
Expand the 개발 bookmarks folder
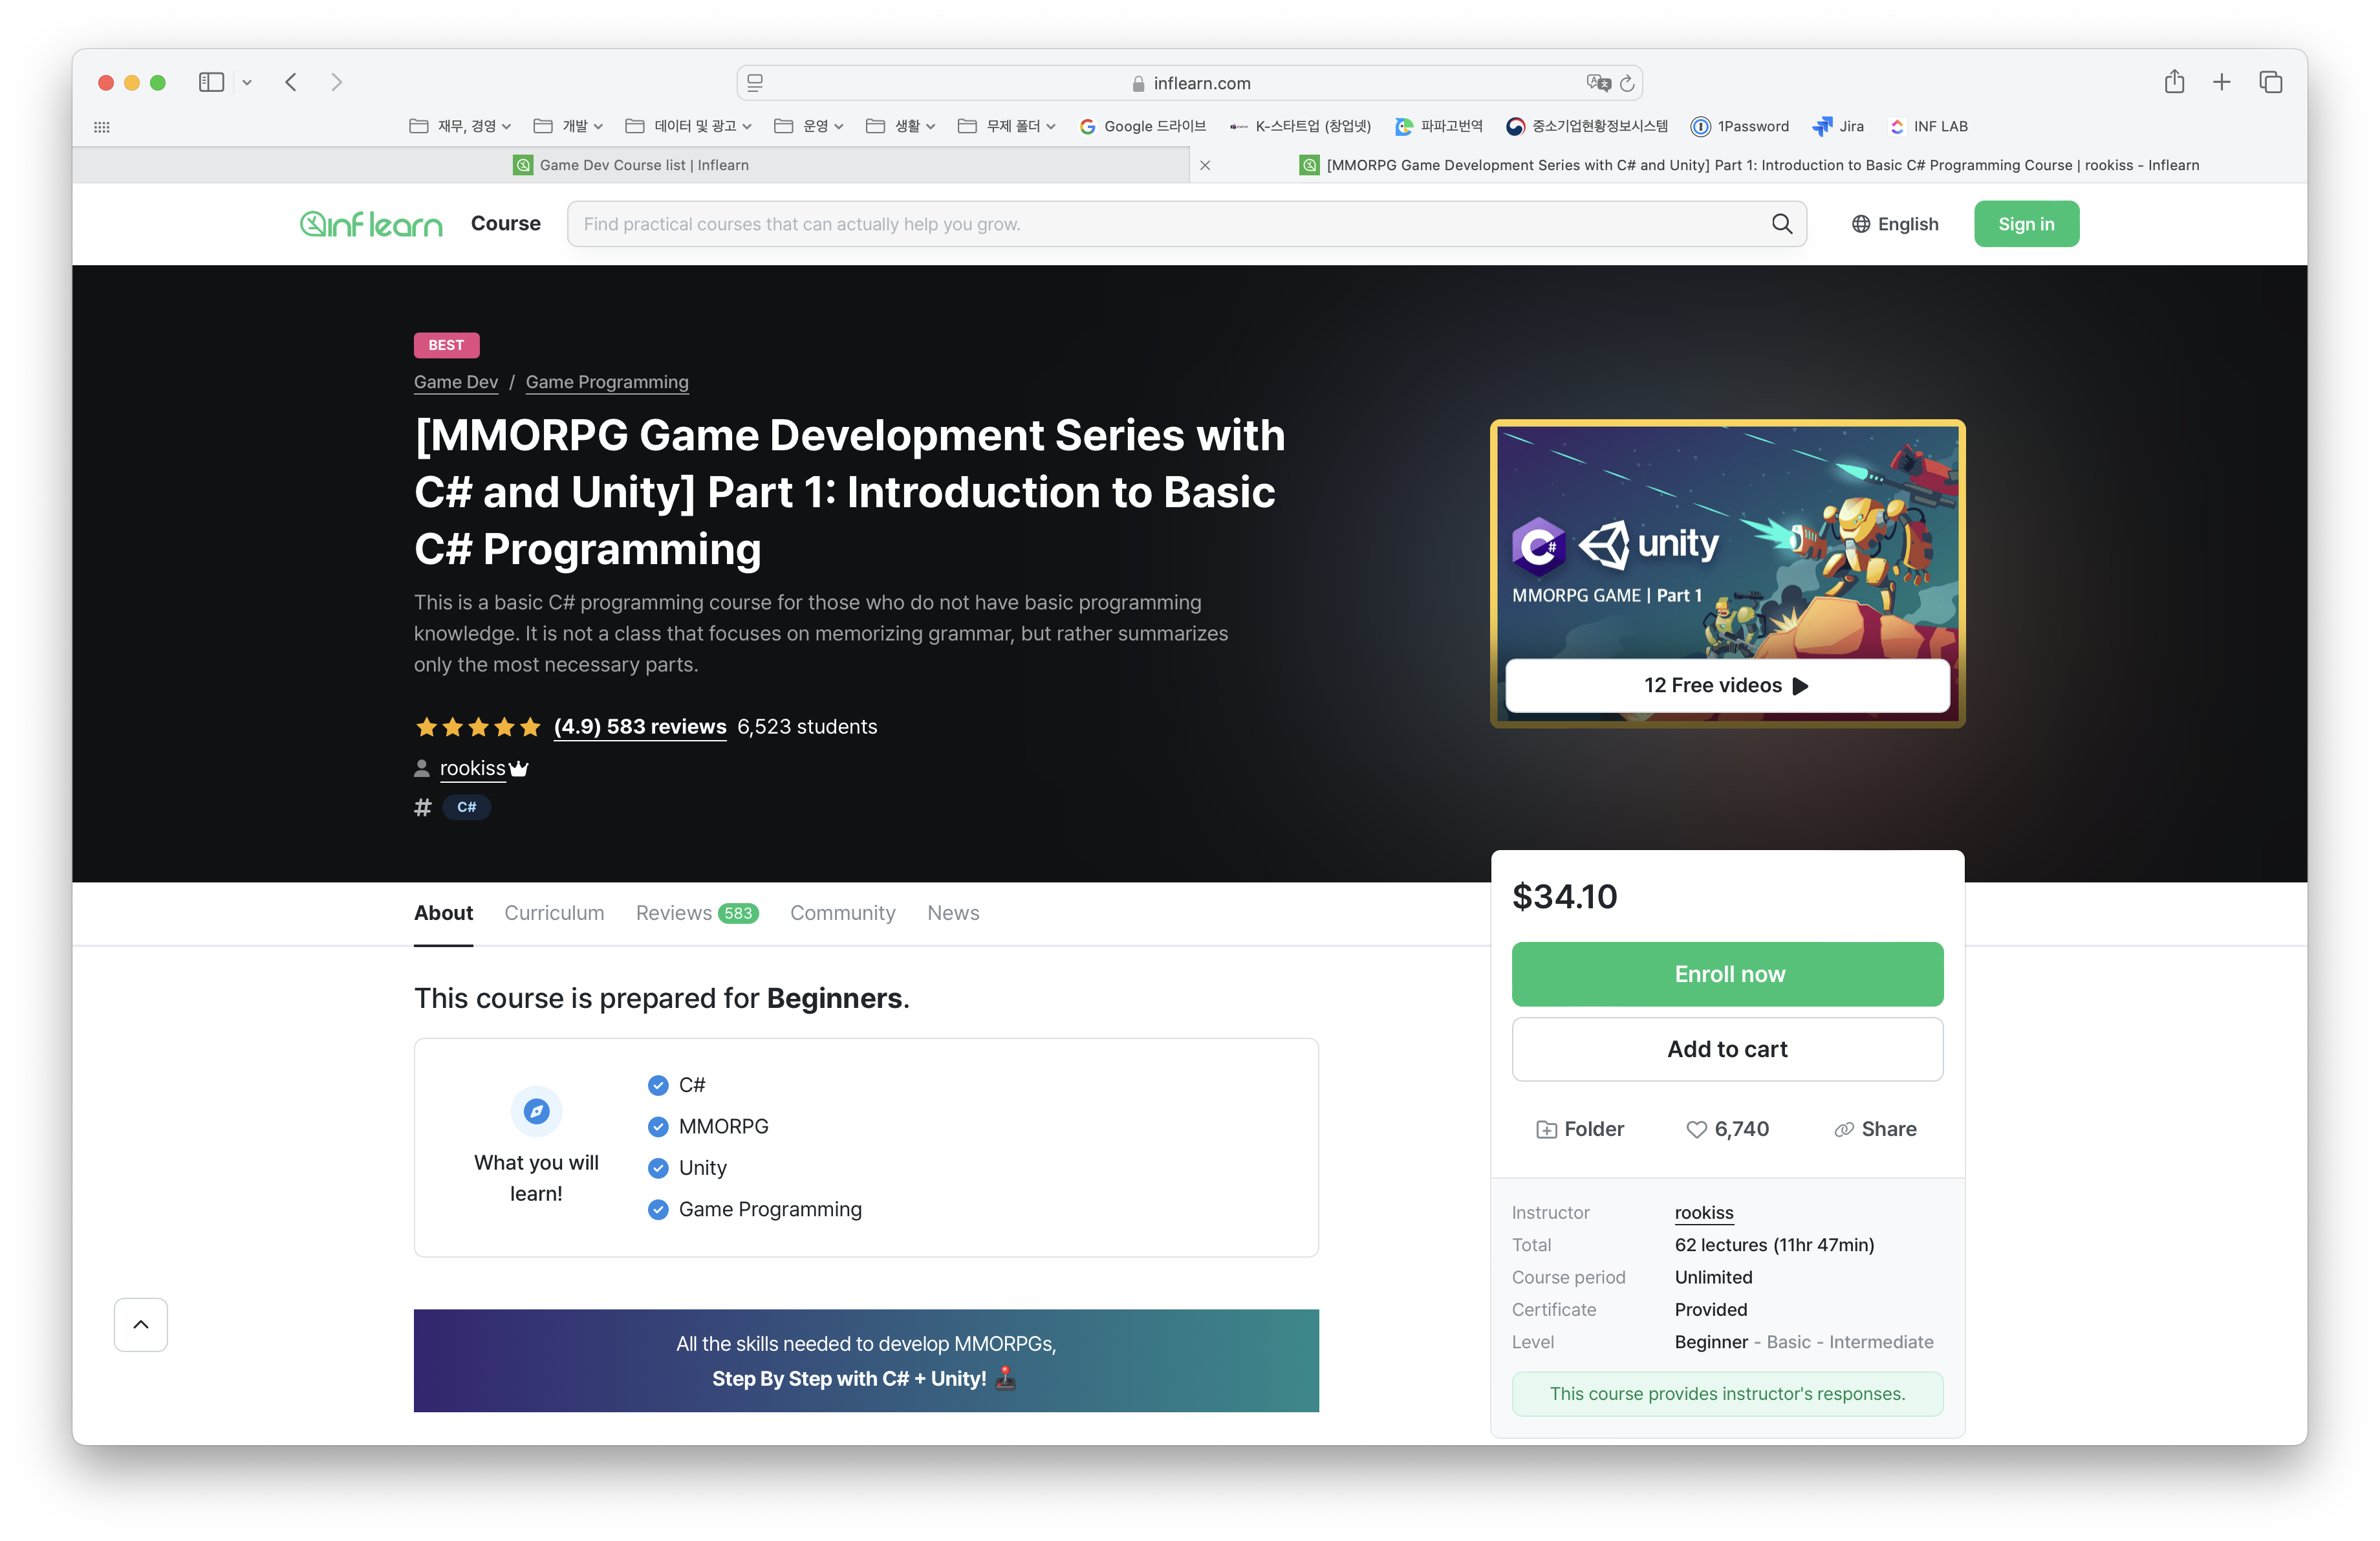pos(568,126)
